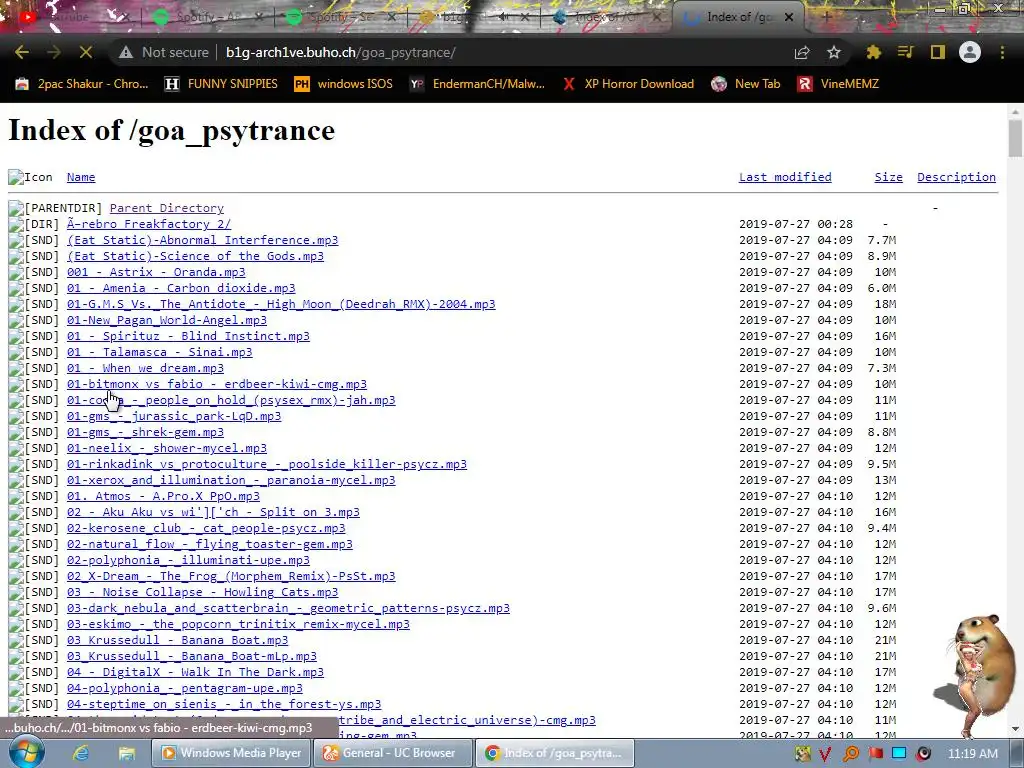Open 02-polyphonia - illuminati-upe.mp3
The width and height of the screenshot is (1024, 768).
[x=188, y=560]
